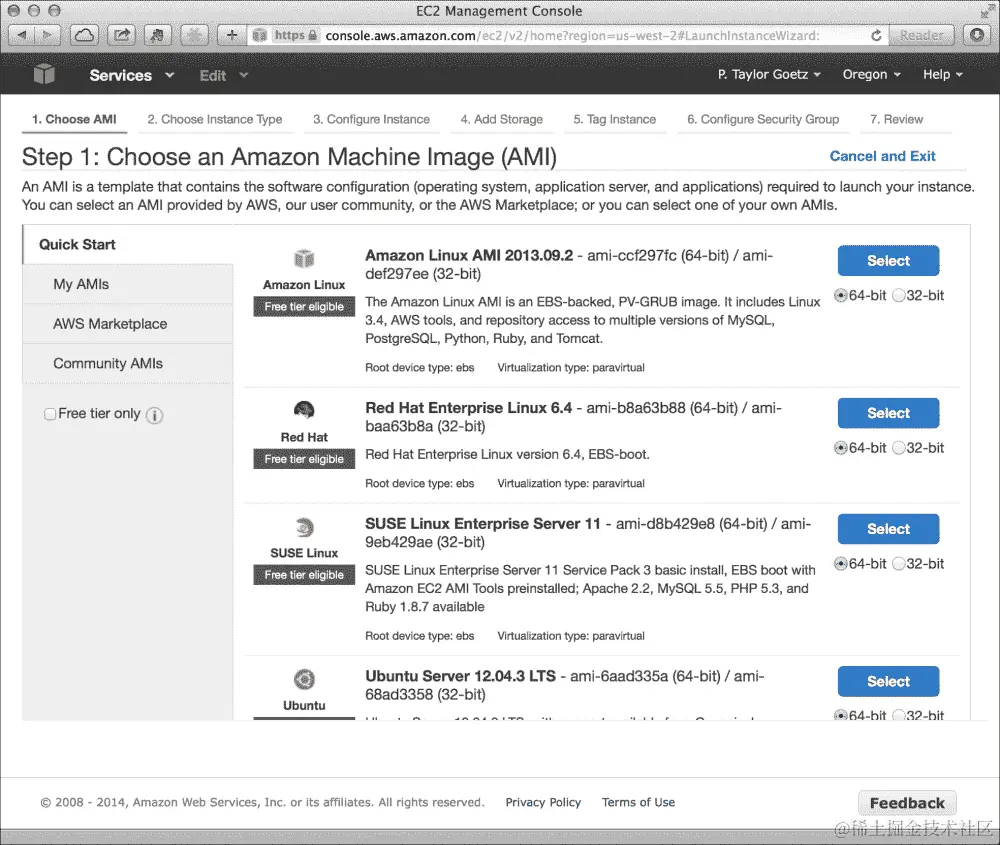This screenshot has height=845, width=1000.
Task: Open the Help dropdown menu
Action: 943,74
